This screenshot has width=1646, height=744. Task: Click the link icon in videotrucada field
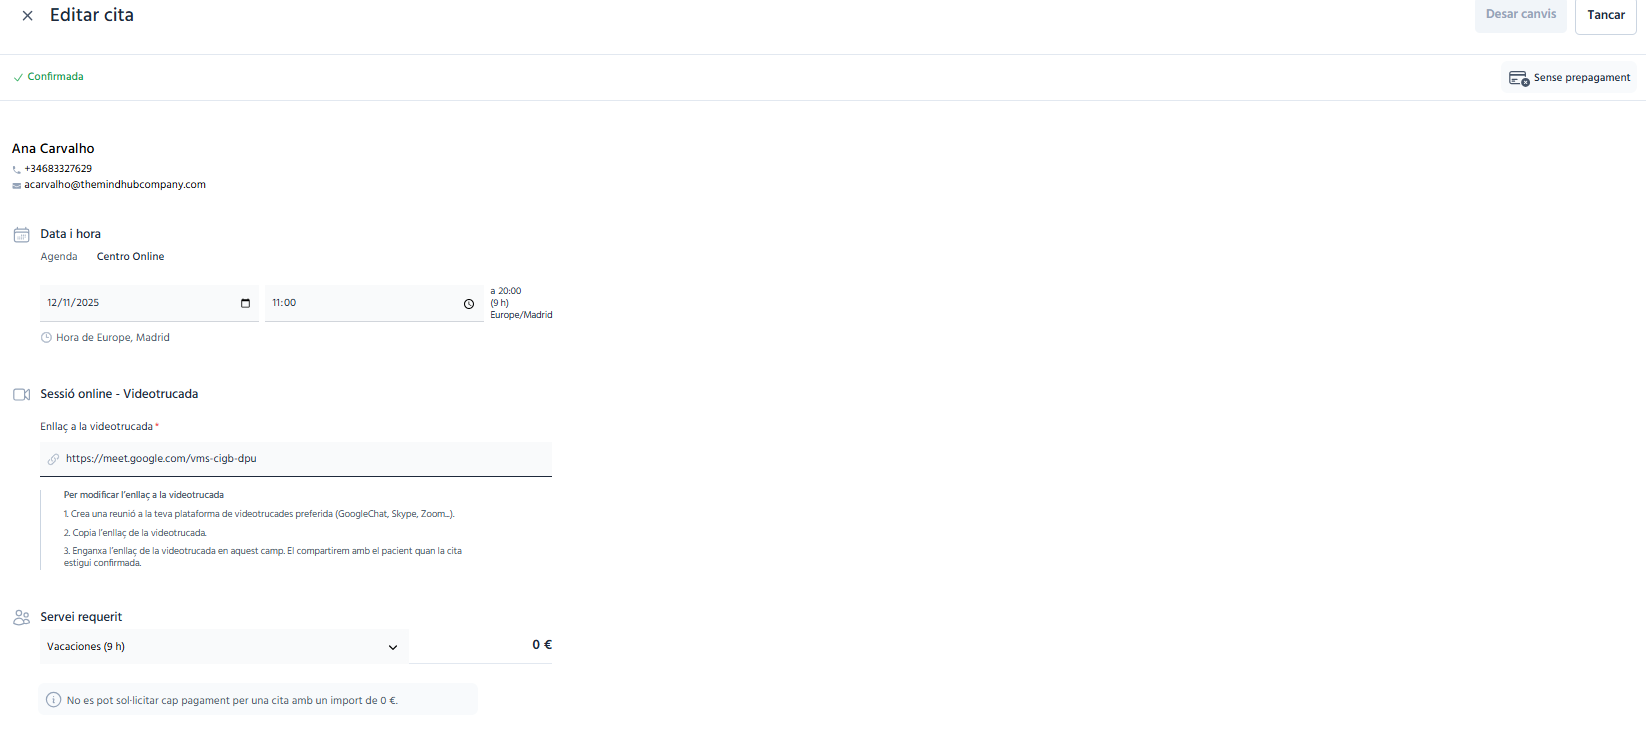(54, 459)
